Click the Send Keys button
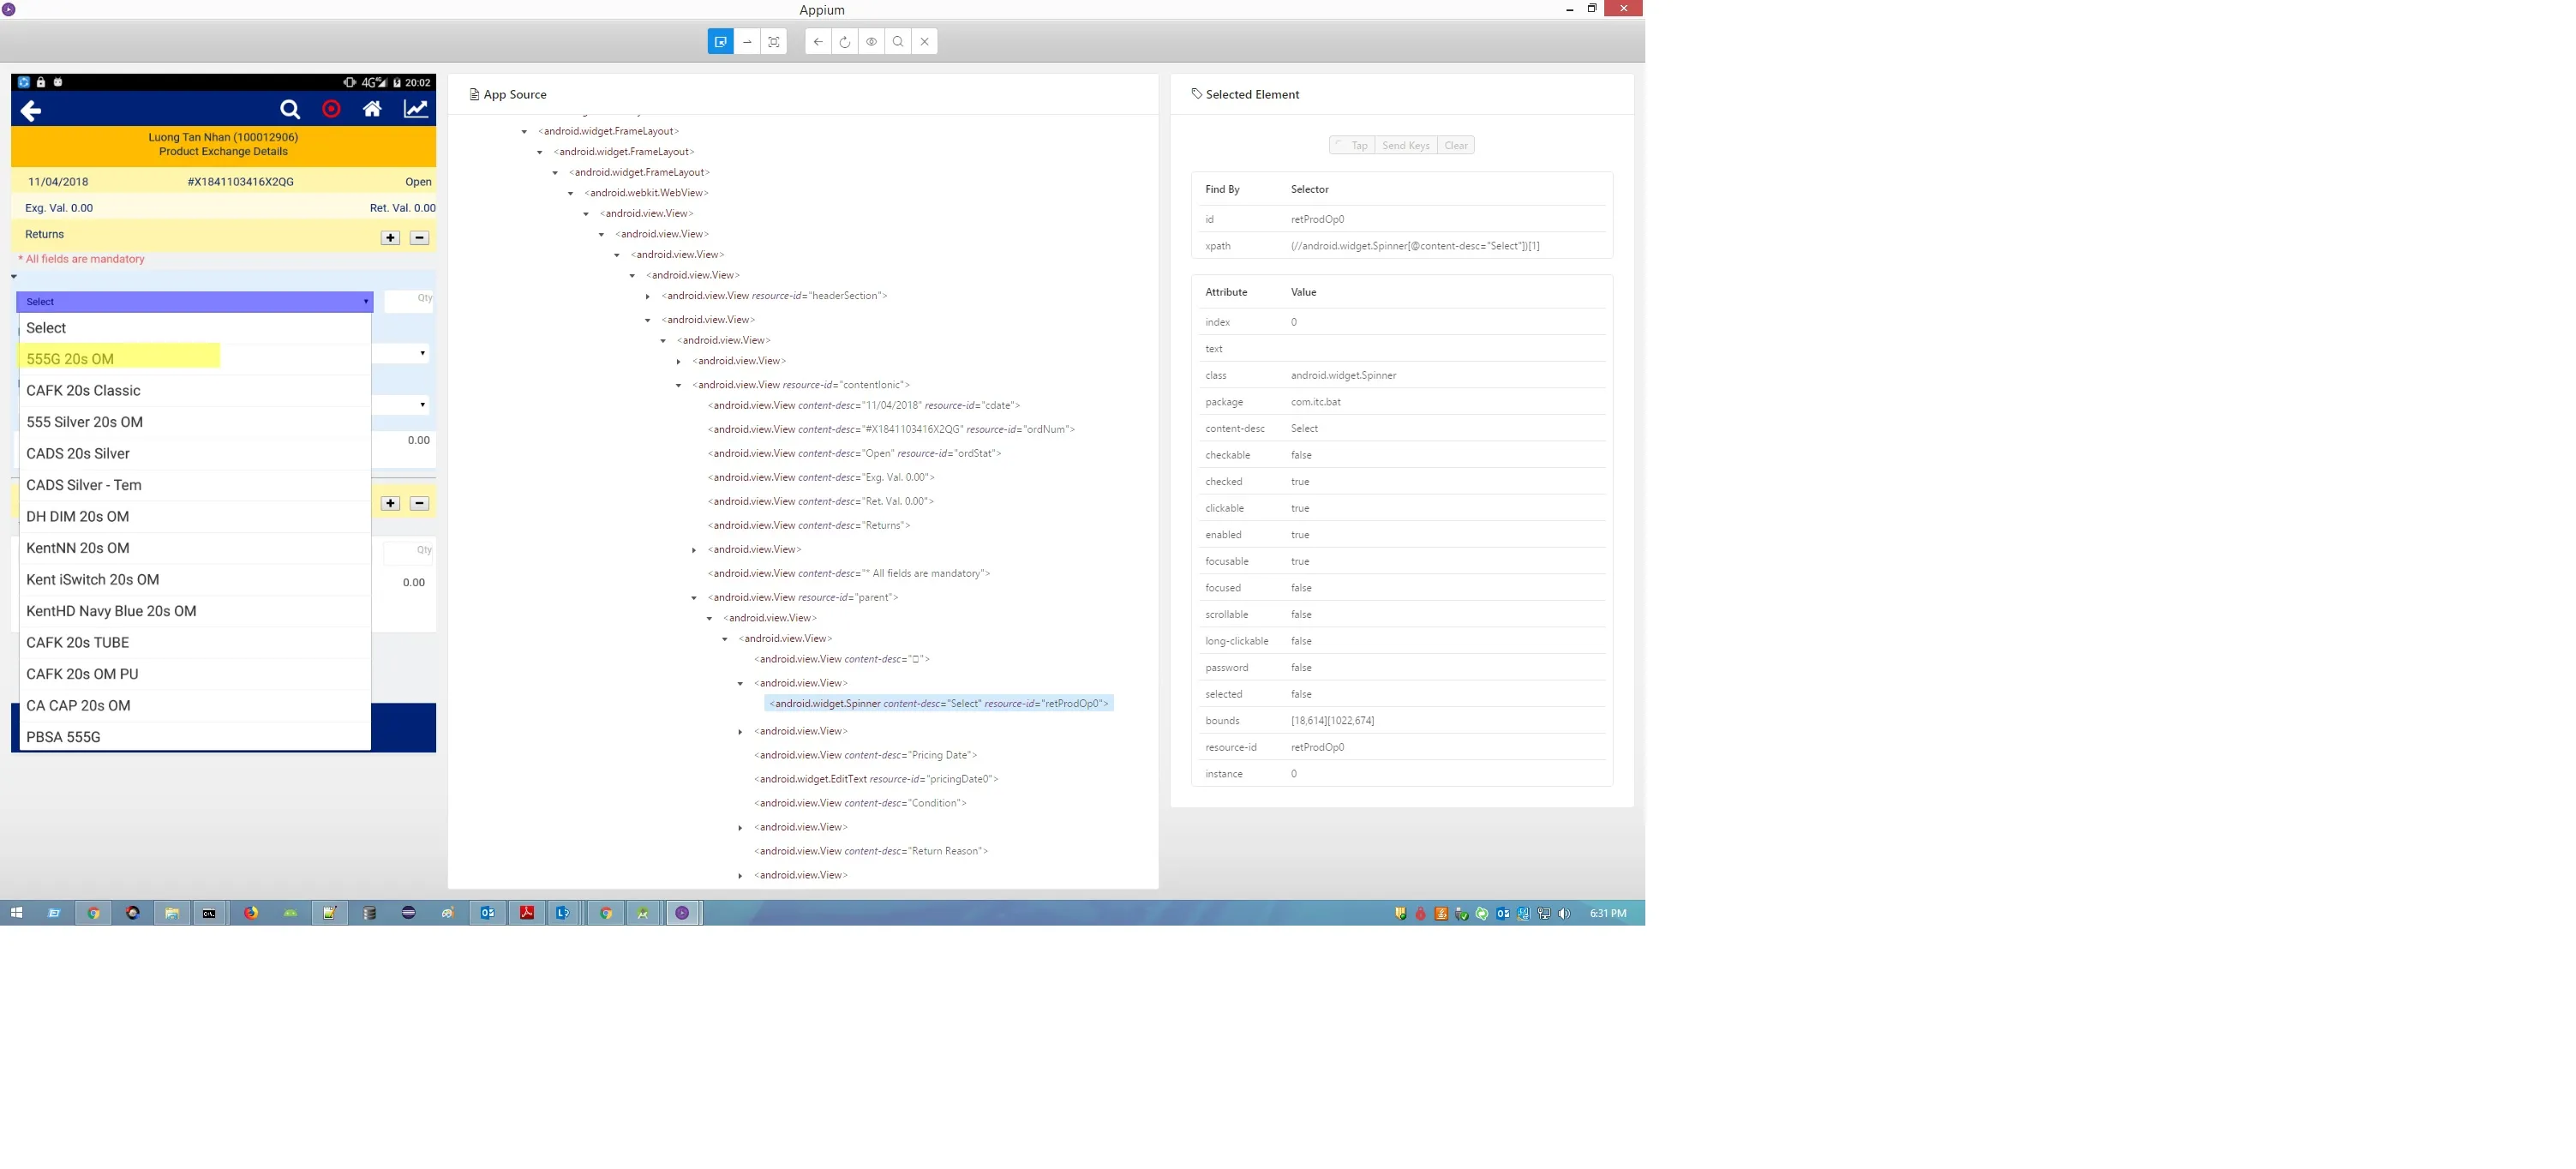The width and height of the screenshot is (2576, 1169). coord(1405,146)
